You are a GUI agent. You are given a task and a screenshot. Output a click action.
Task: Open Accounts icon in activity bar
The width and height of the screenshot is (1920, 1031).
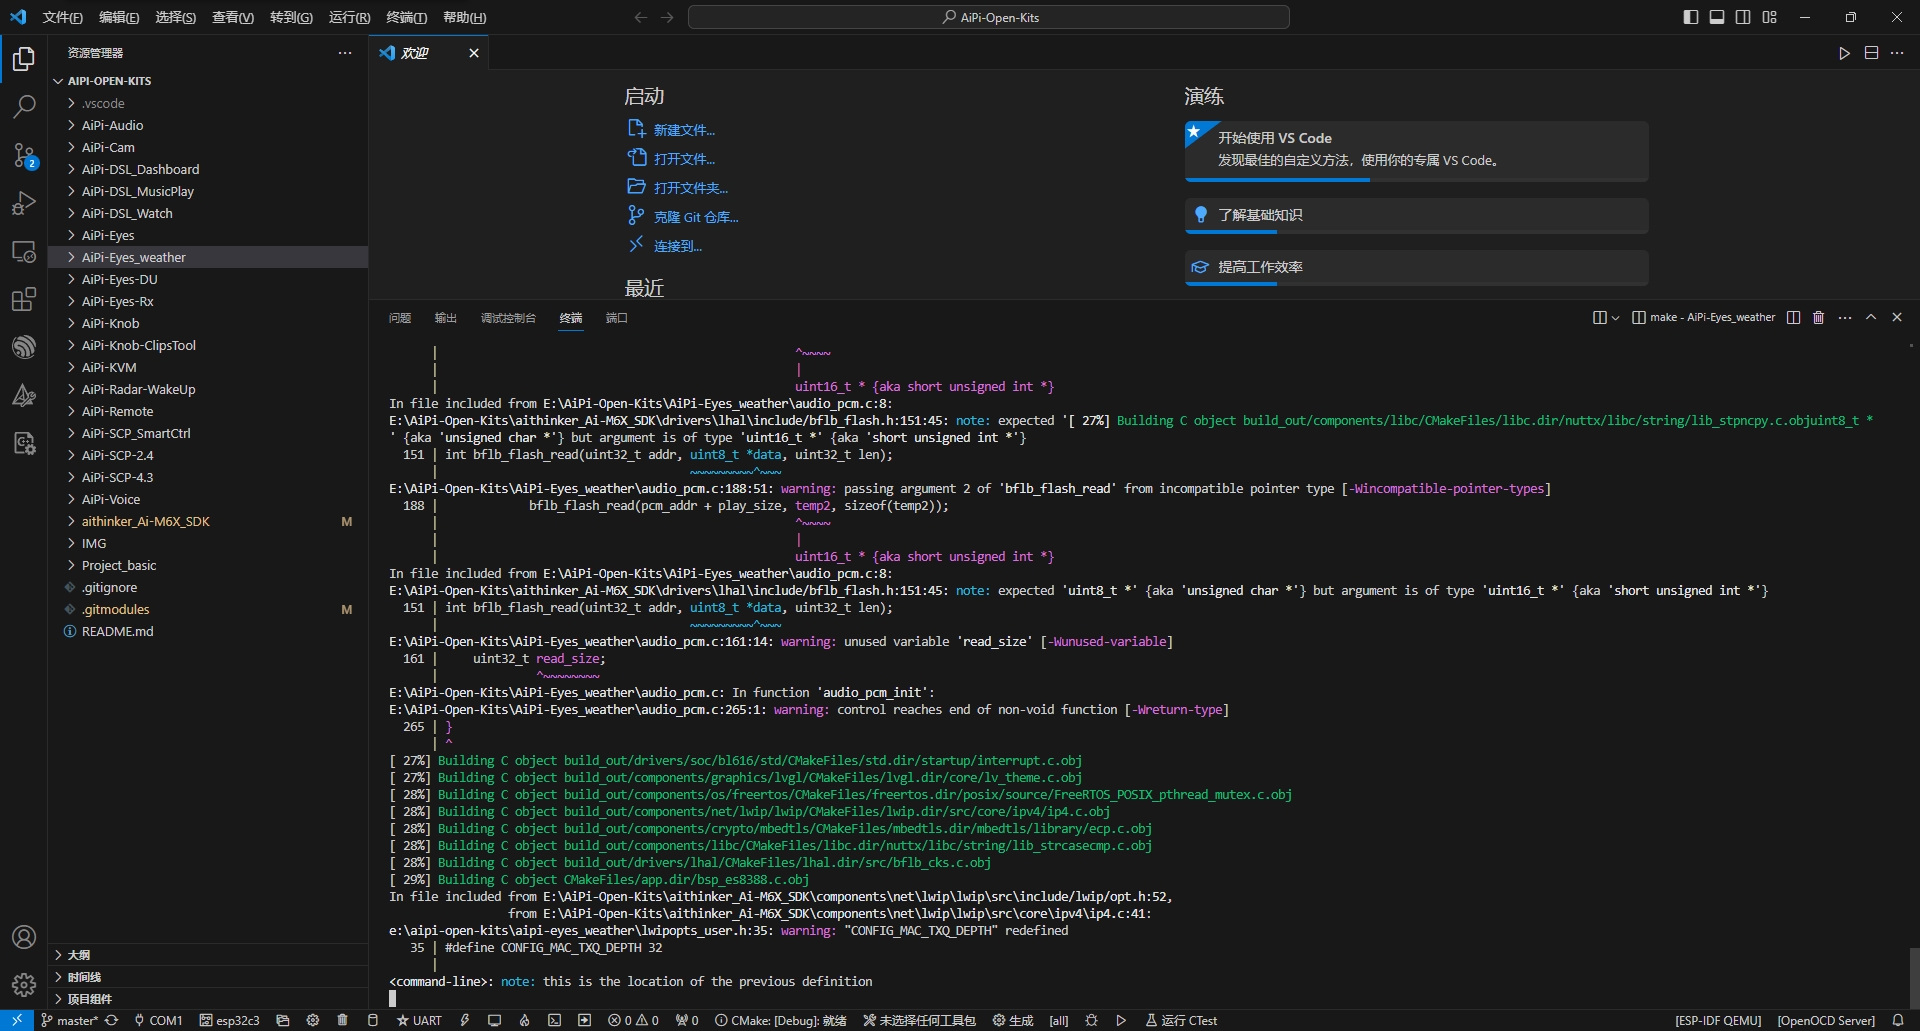[x=24, y=937]
